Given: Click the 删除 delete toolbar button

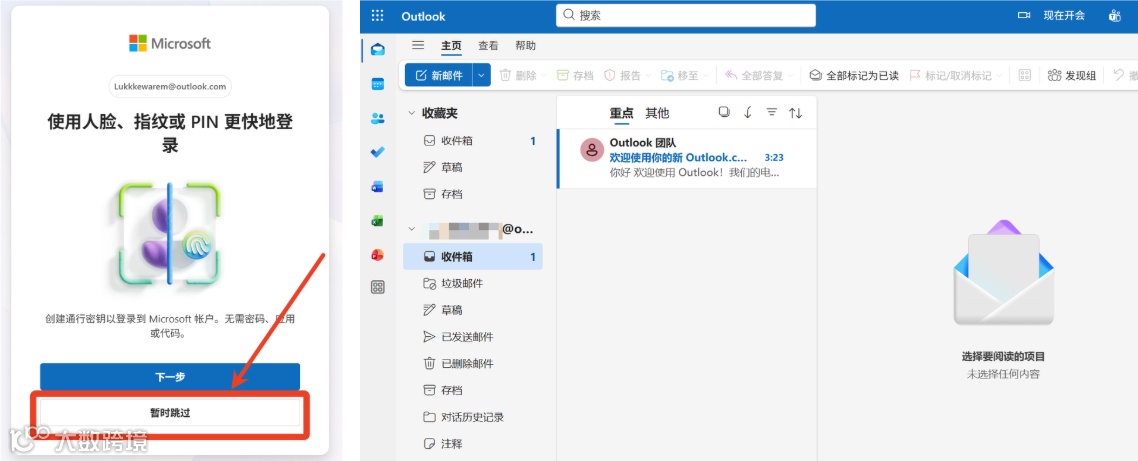Looking at the screenshot, I should tap(517, 76).
